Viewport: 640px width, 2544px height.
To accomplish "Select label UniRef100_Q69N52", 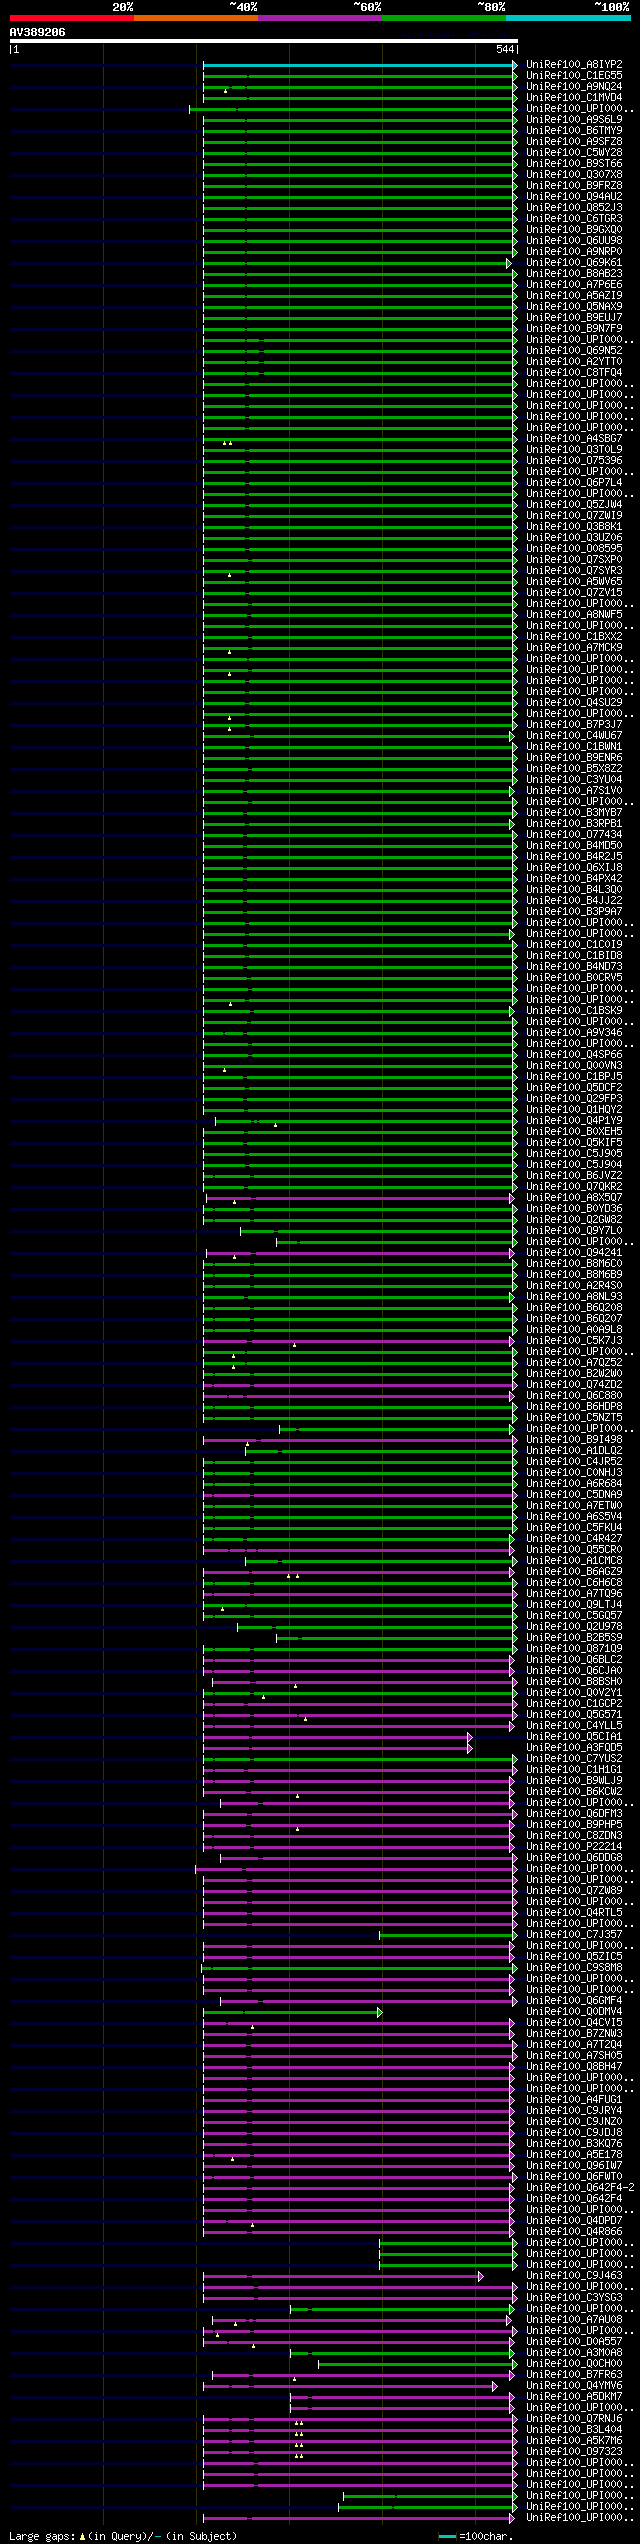I will tap(574, 351).
